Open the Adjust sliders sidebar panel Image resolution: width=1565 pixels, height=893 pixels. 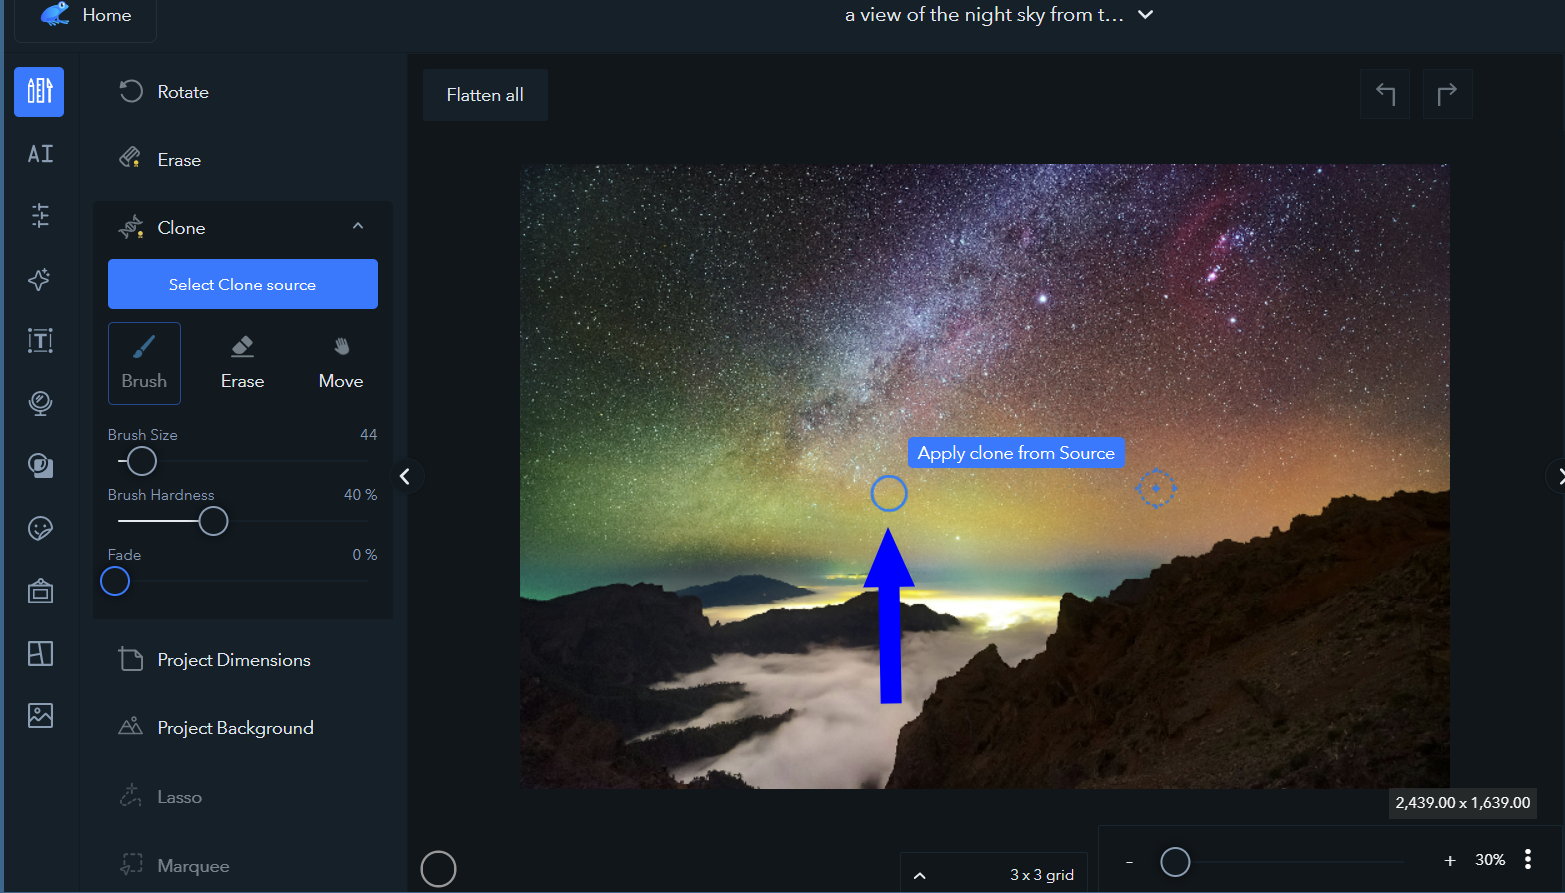40,215
